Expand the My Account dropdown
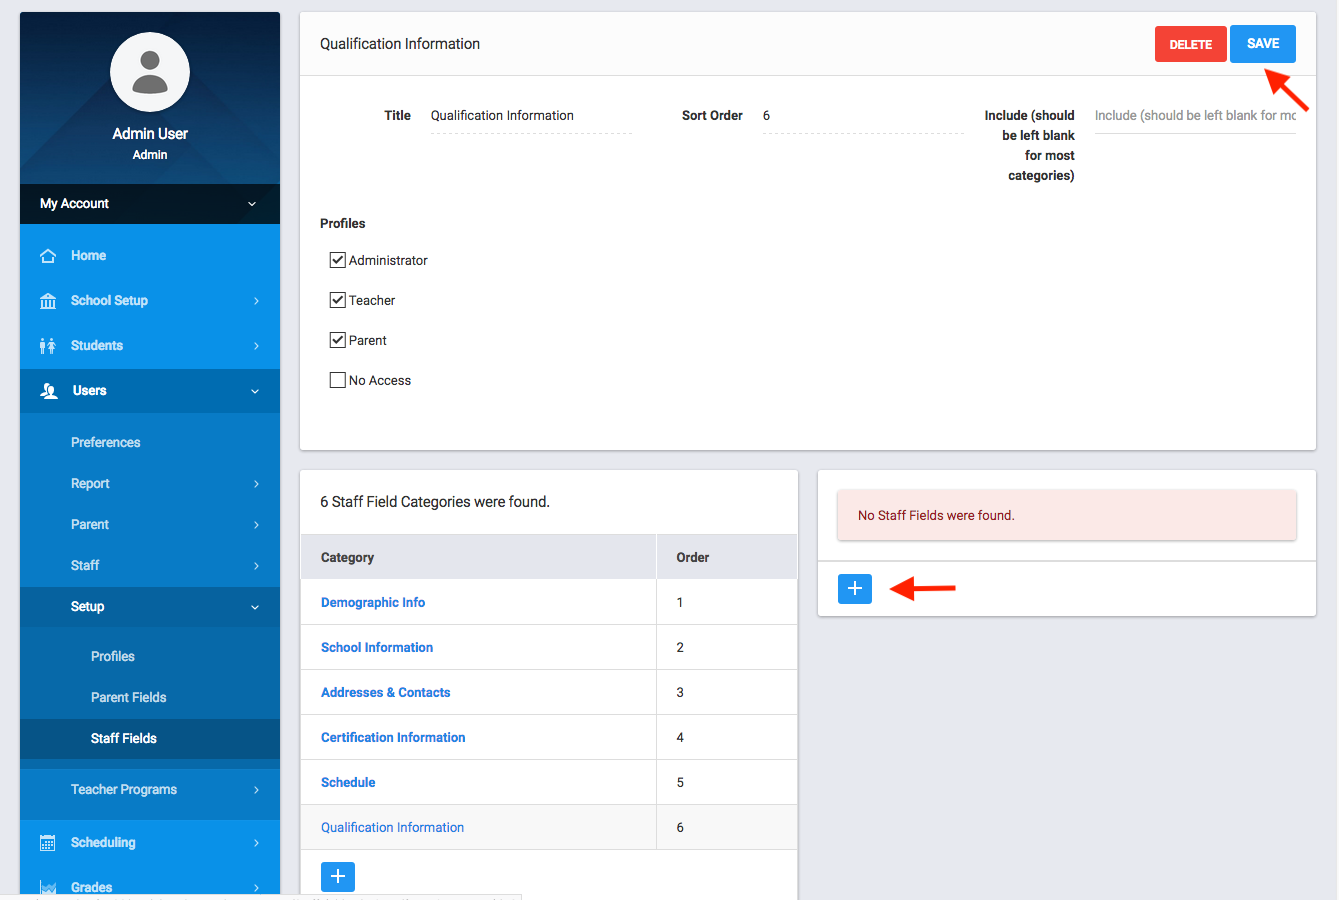 tap(251, 204)
